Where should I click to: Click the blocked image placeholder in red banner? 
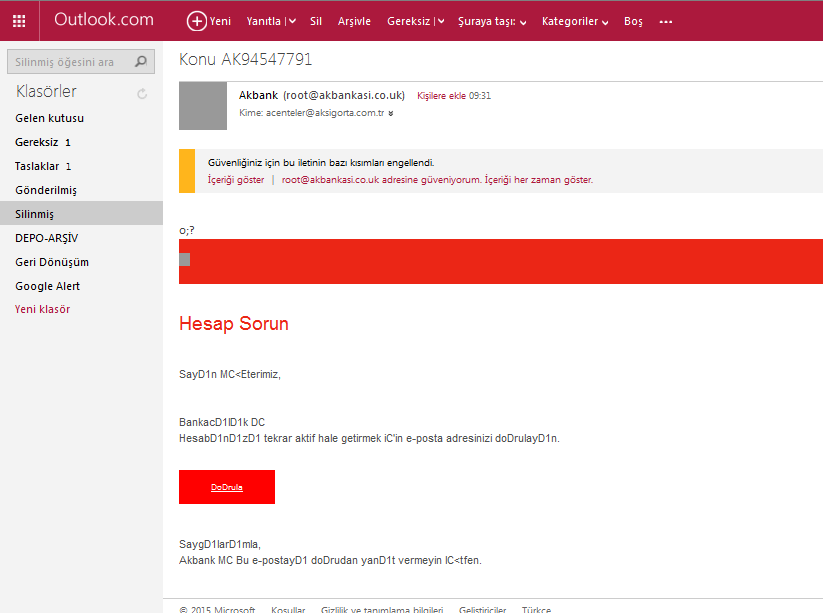click(184, 259)
